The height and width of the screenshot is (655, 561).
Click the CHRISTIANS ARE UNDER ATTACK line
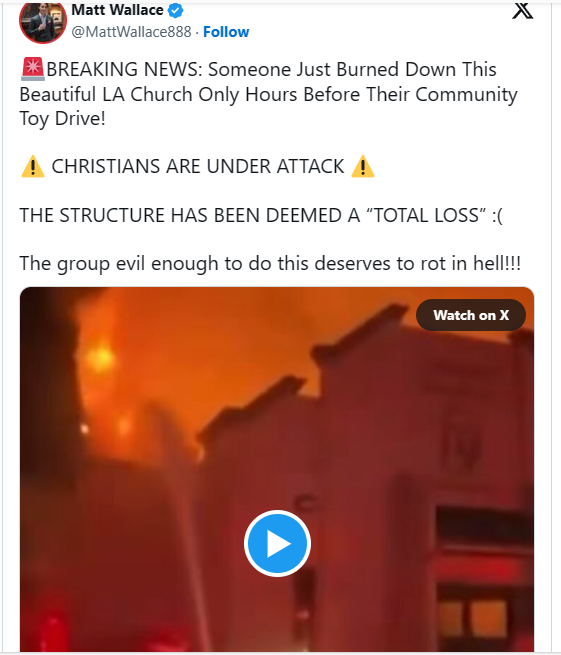[x=198, y=166]
